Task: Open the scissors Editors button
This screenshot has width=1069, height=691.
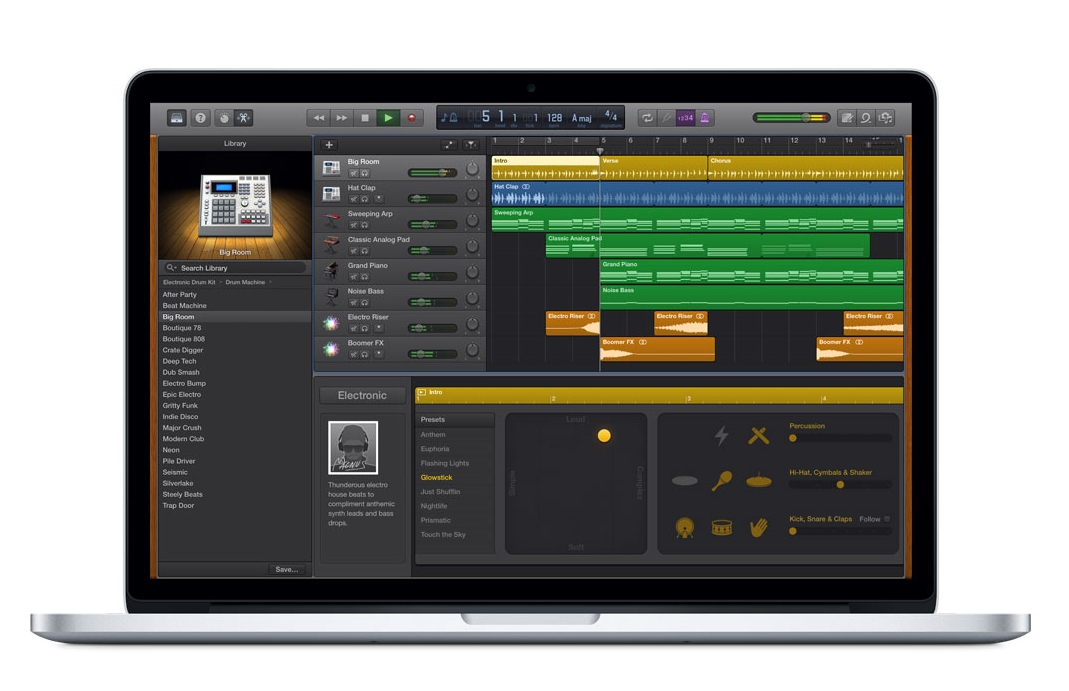Action: coord(245,118)
